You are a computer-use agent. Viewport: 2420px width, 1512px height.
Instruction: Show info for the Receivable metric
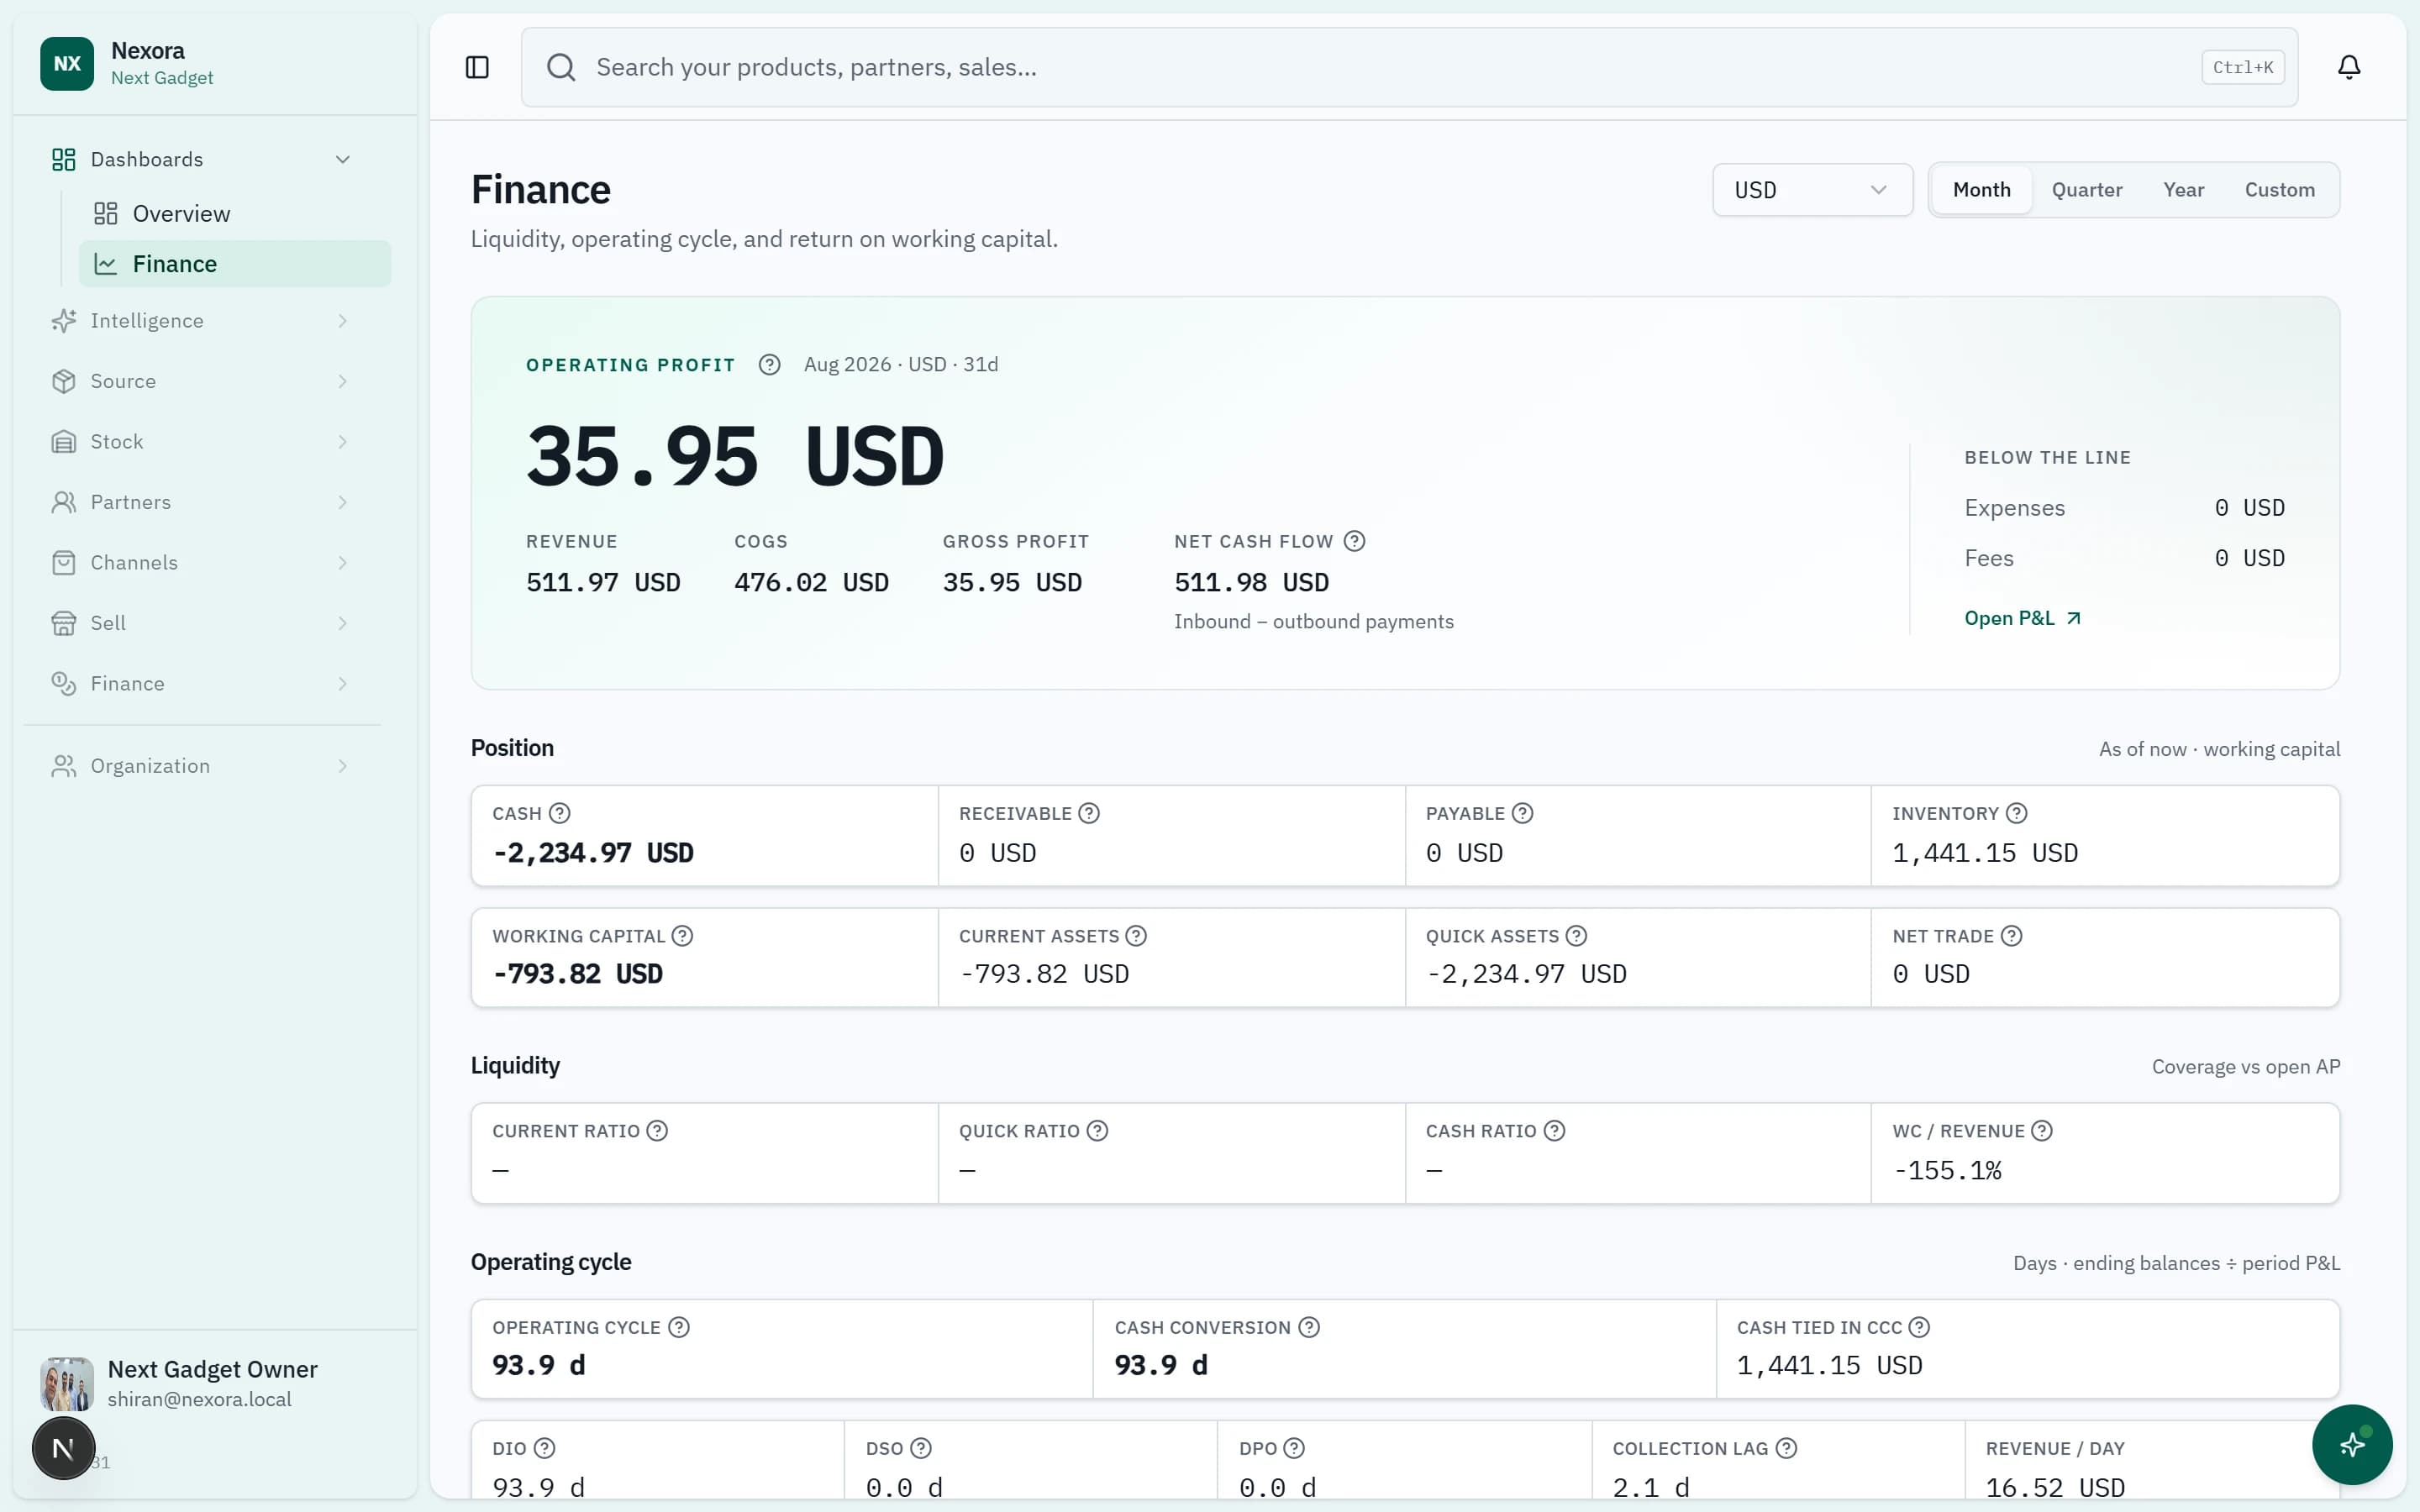[x=1089, y=813]
